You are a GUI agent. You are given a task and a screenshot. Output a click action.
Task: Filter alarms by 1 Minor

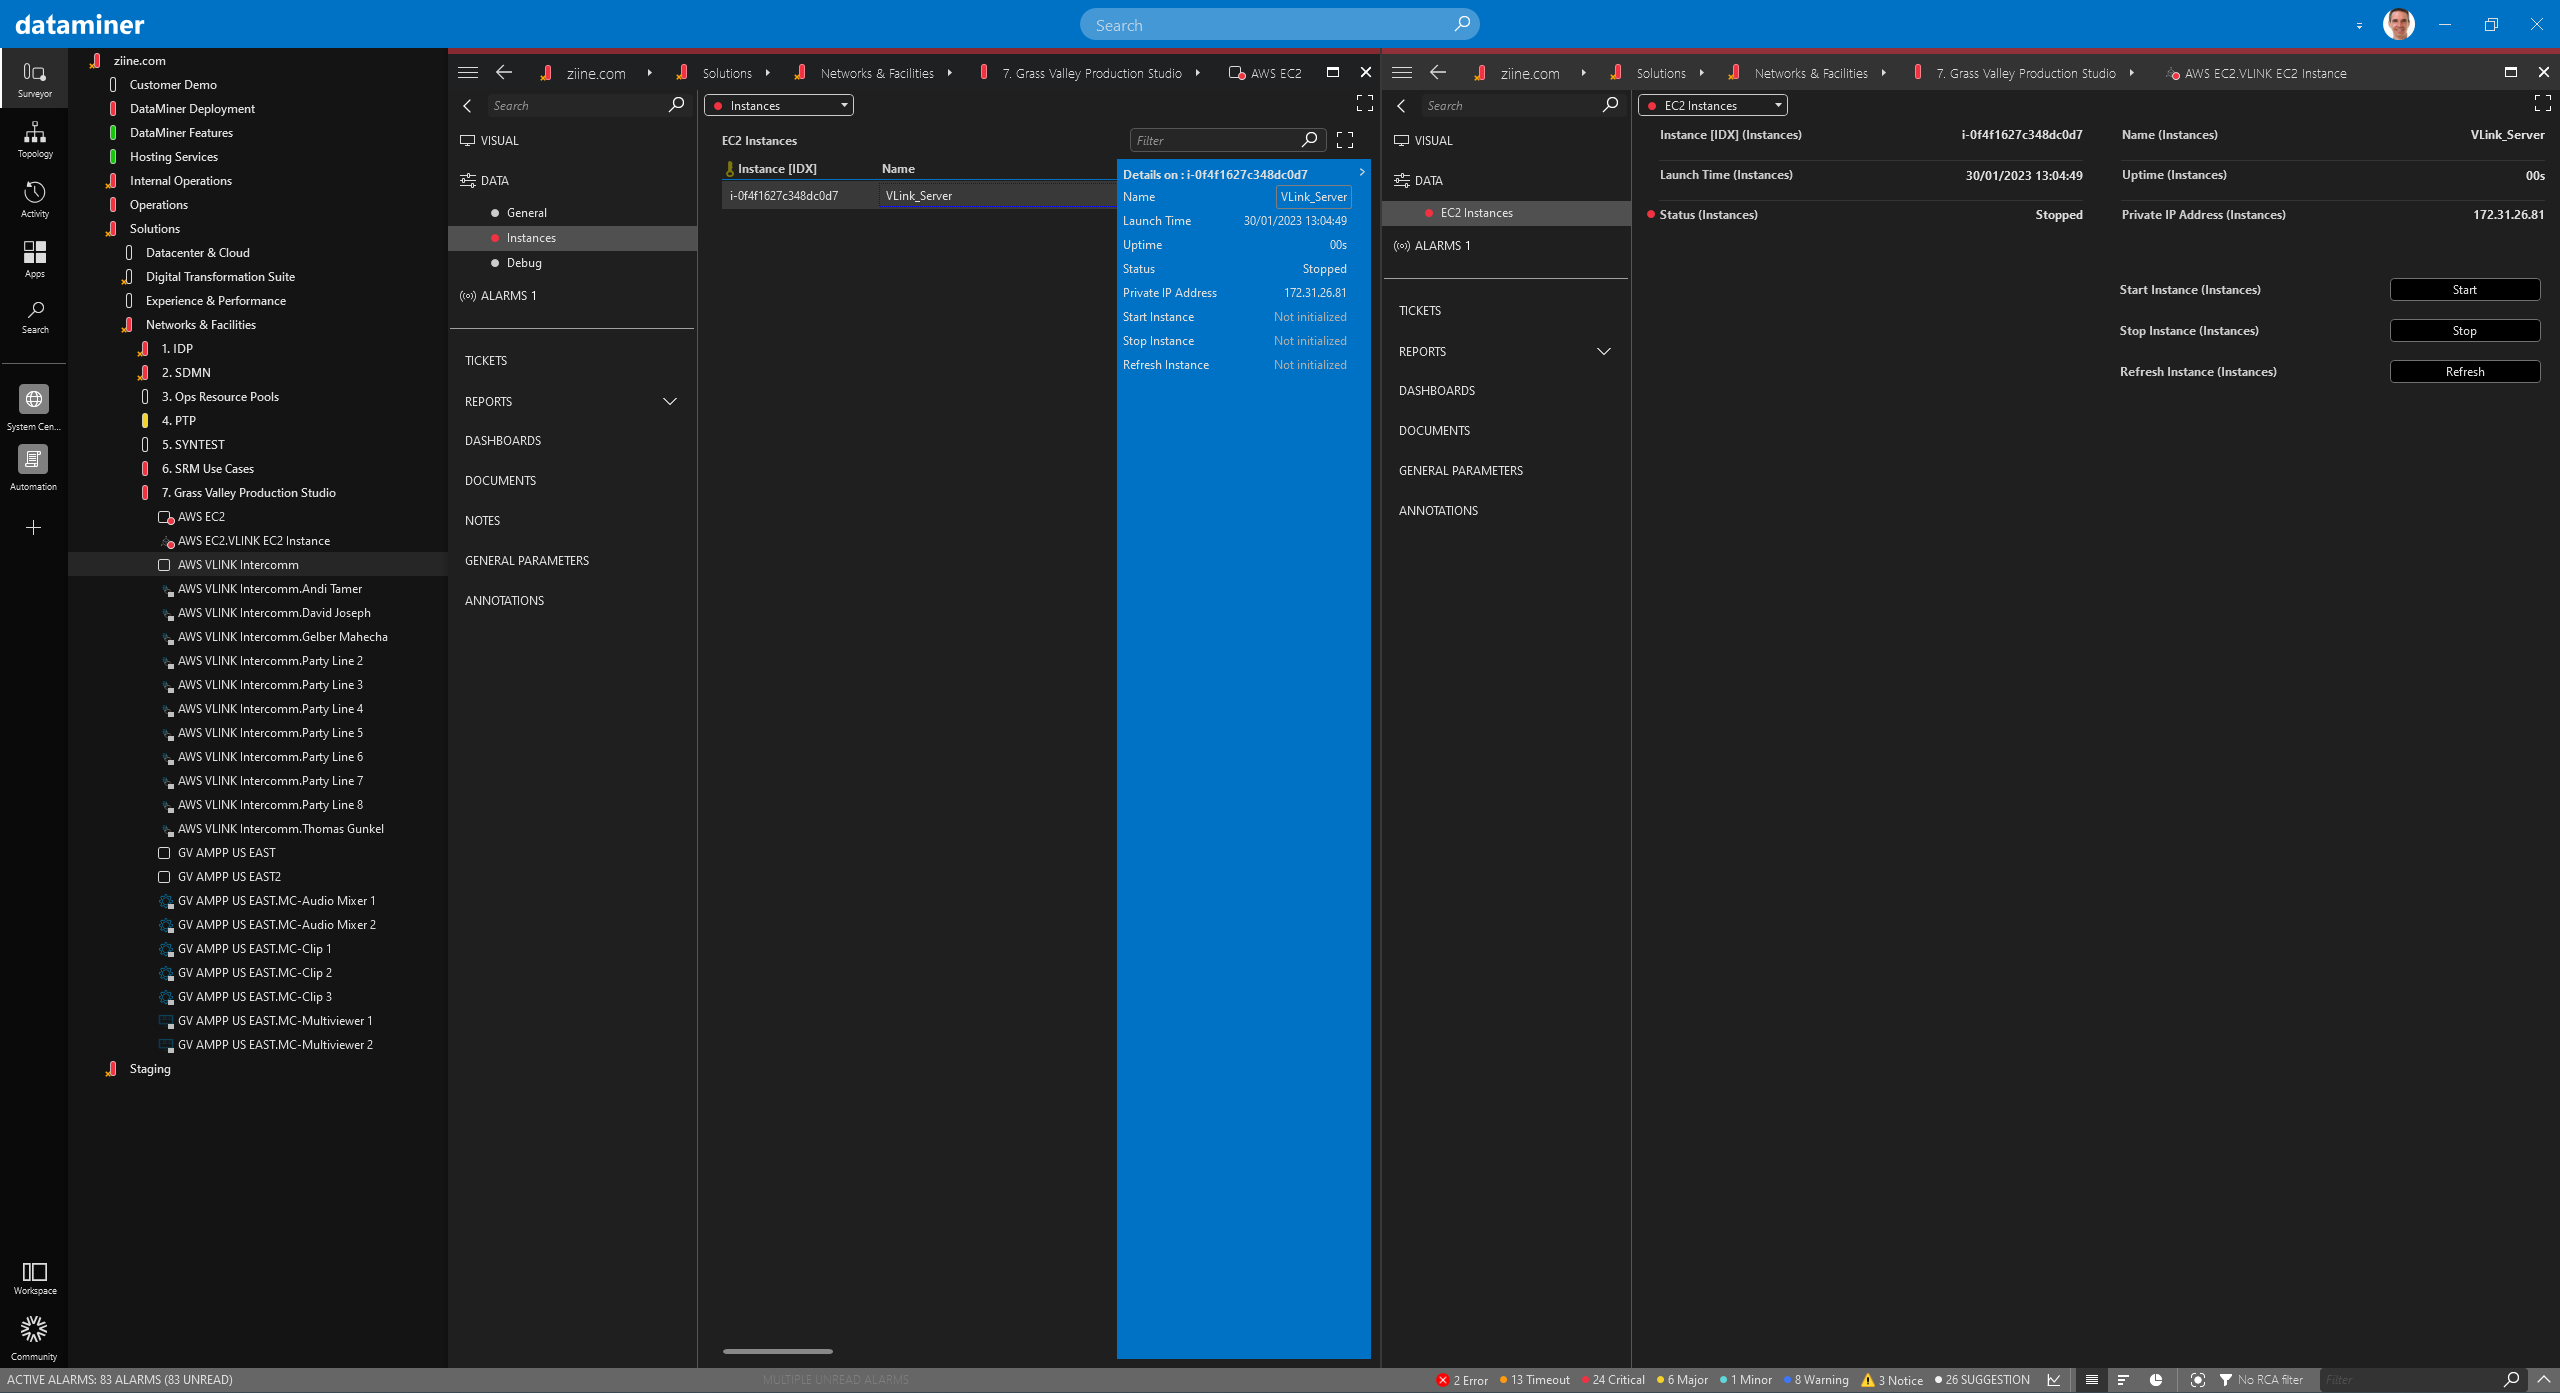1746,1380
